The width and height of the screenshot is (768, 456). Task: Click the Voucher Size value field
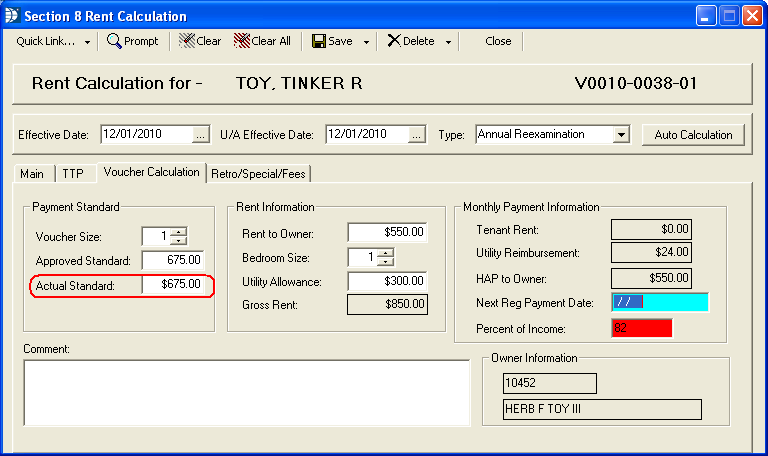156,236
